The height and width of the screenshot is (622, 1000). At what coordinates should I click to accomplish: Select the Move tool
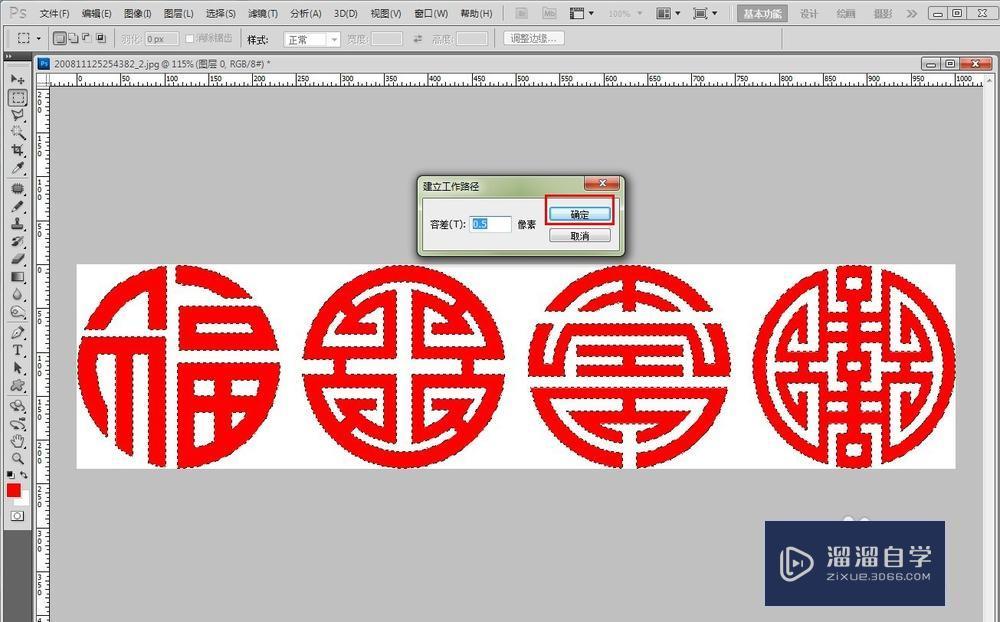(x=17, y=79)
